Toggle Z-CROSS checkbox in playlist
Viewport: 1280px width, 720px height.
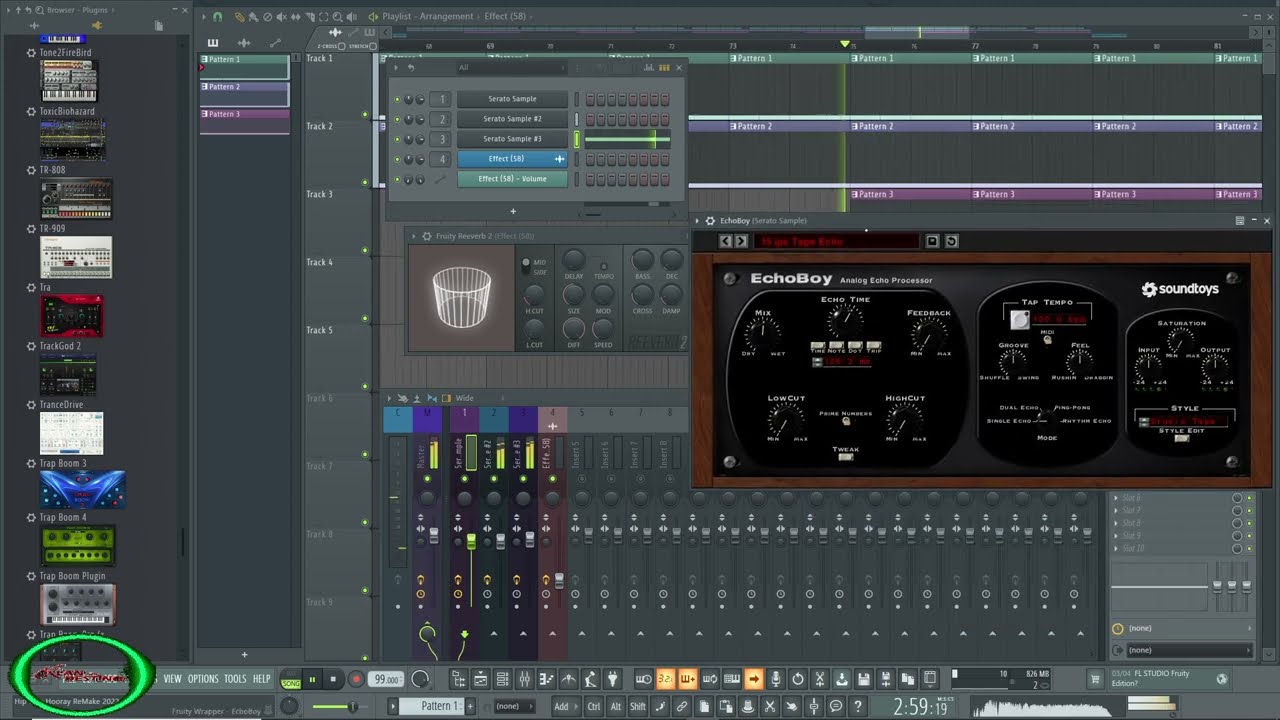341,46
